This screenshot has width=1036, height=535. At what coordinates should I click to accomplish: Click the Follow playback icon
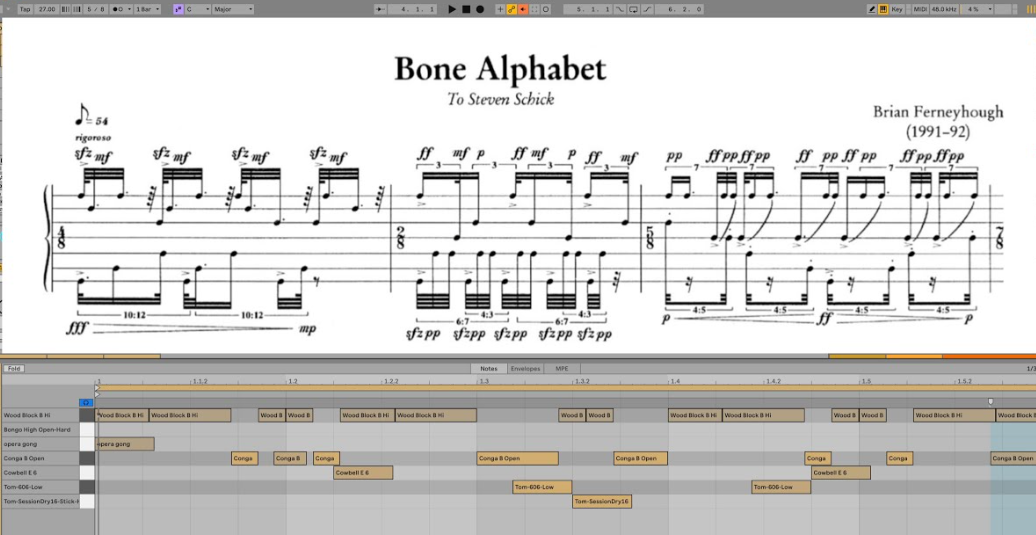click(382, 9)
